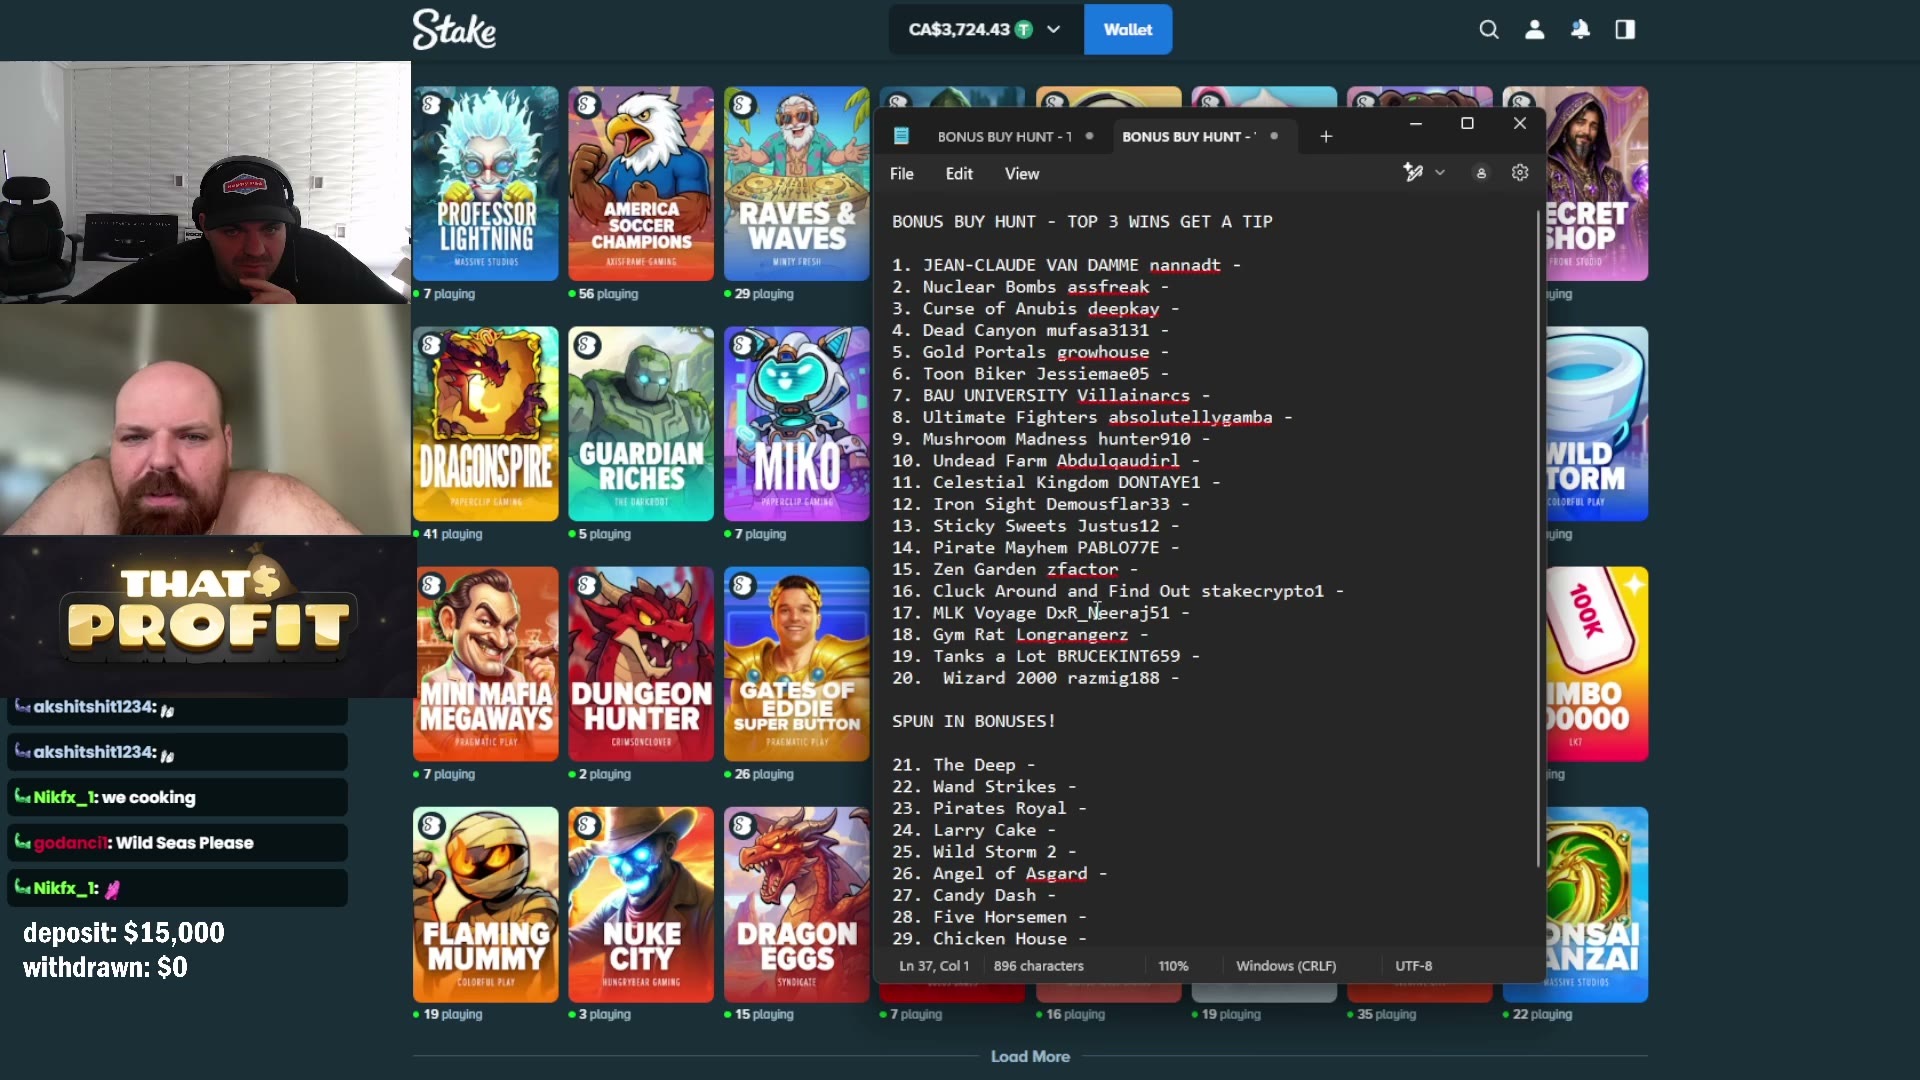Open the Dragonspire game
1920x1080 pixels.
pos(486,424)
